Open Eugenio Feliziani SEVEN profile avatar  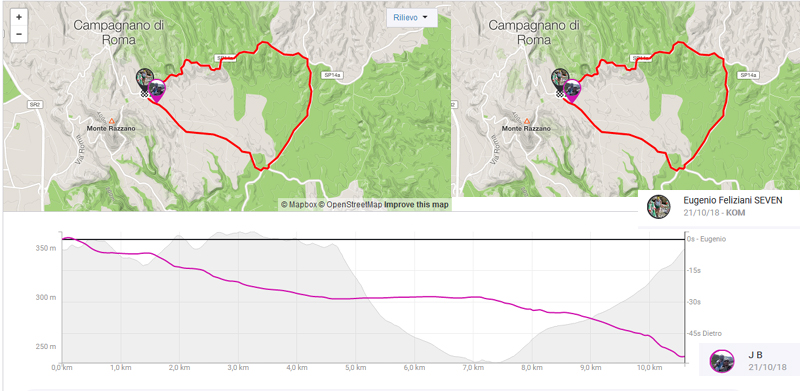coord(659,207)
